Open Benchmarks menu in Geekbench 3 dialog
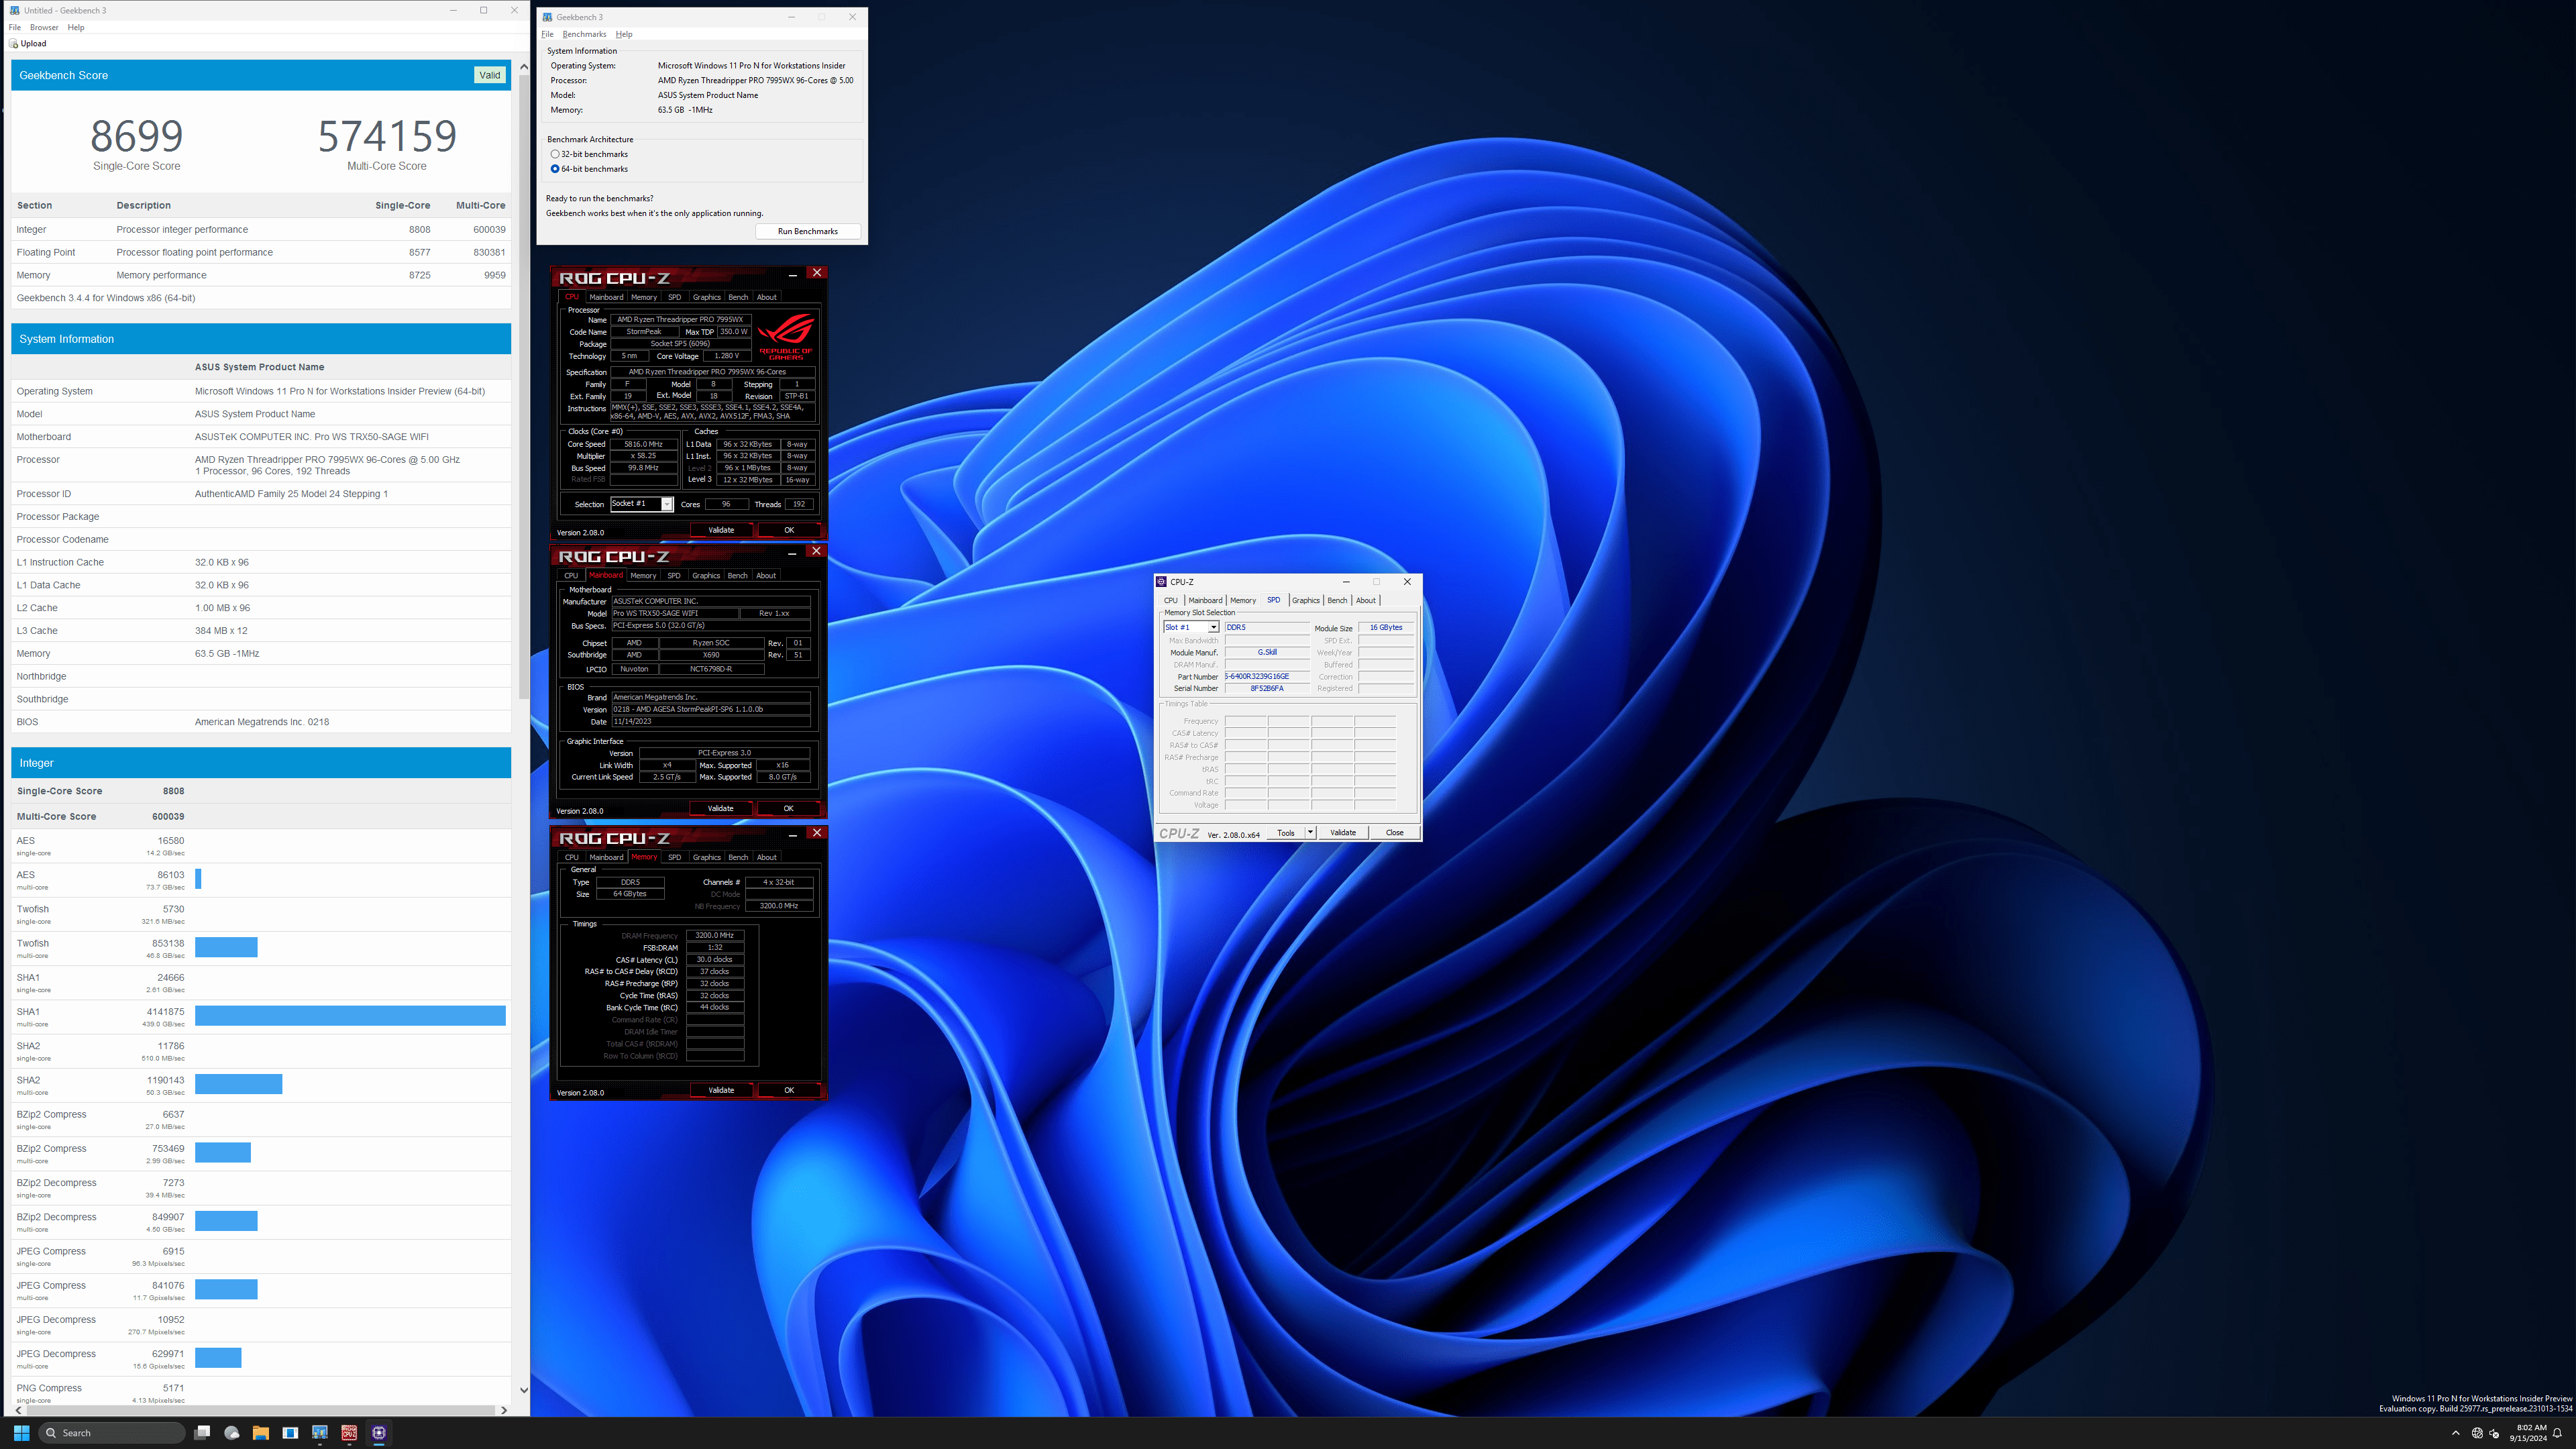This screenshot has width=2576, height=1449. pos(584,34)
